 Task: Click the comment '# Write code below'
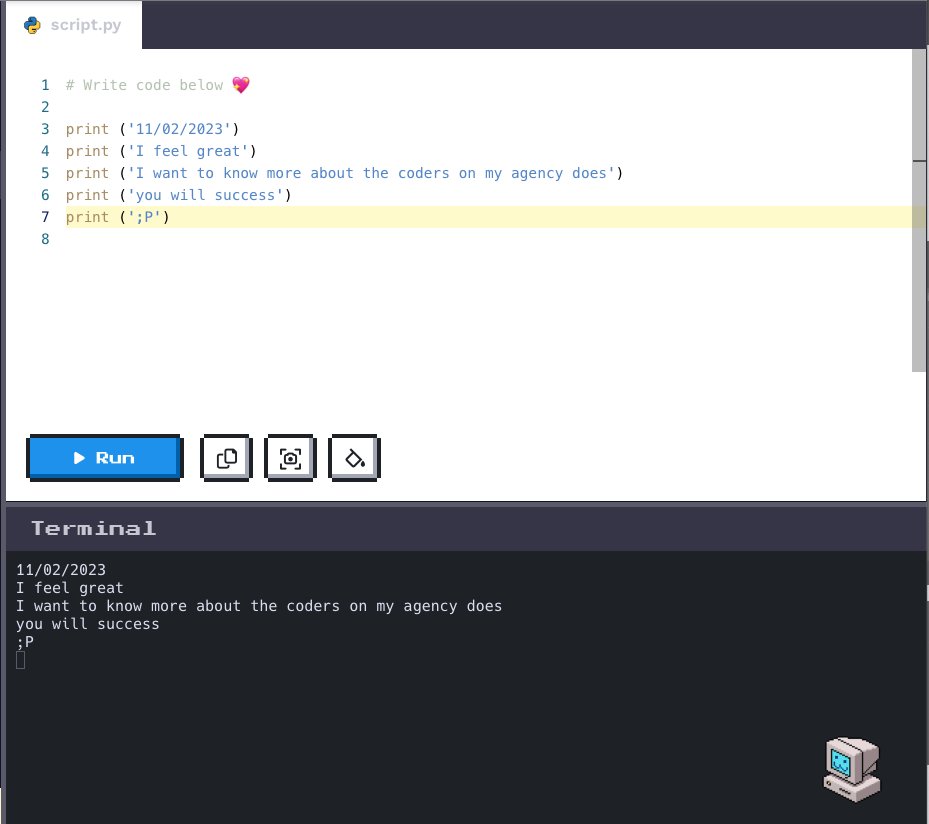(x=145, y=85)
